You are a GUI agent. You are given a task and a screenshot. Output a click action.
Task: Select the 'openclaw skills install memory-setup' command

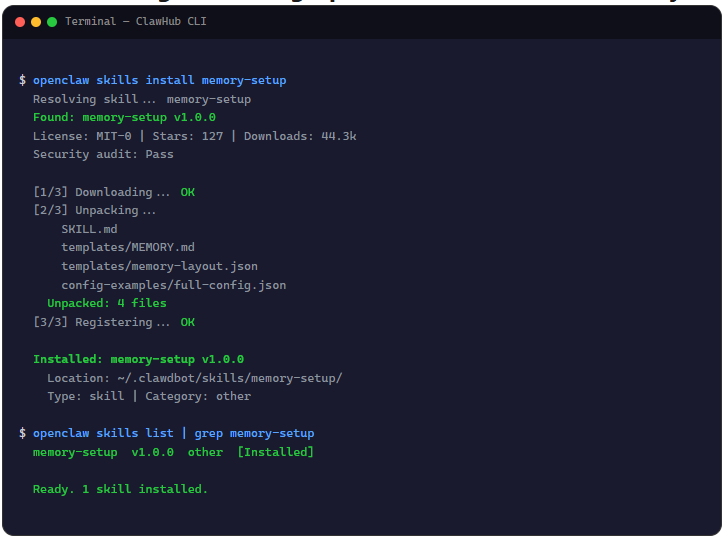pyautogui.click(x=159, y=80)
